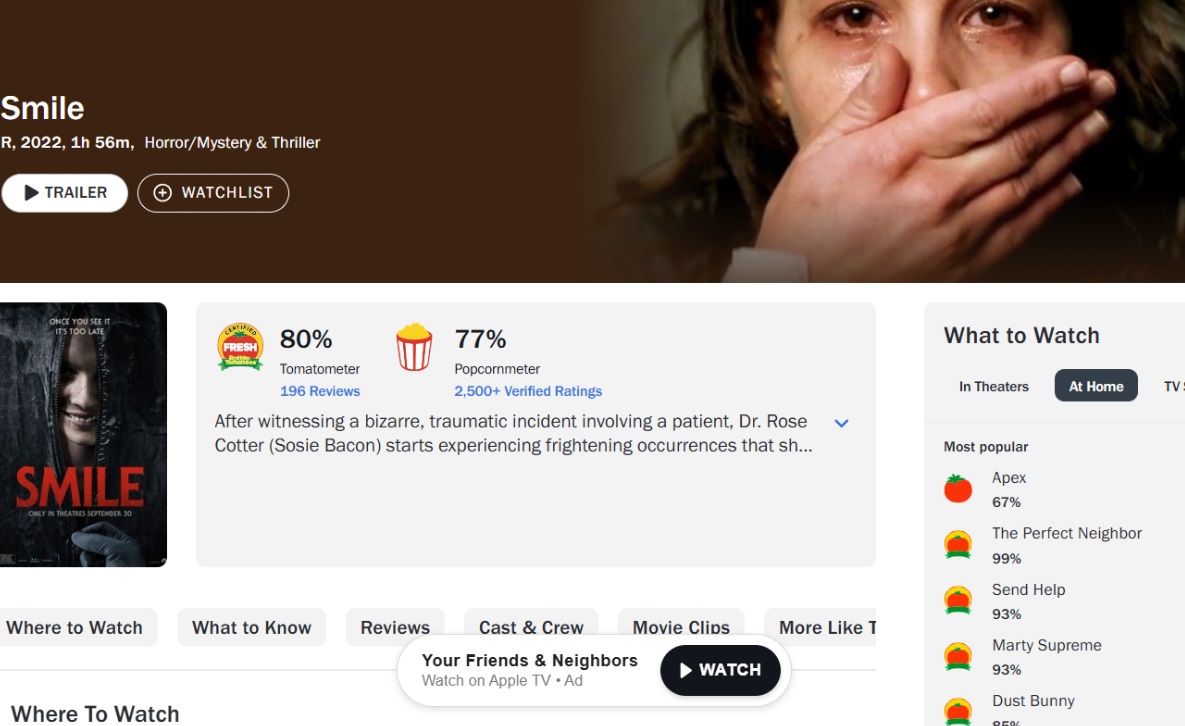The width and height of the screenshot is (1185, 726).
Task: Click the Certified Fresh icon beside Dust Bunny
Action: click(x=958, y=711)
